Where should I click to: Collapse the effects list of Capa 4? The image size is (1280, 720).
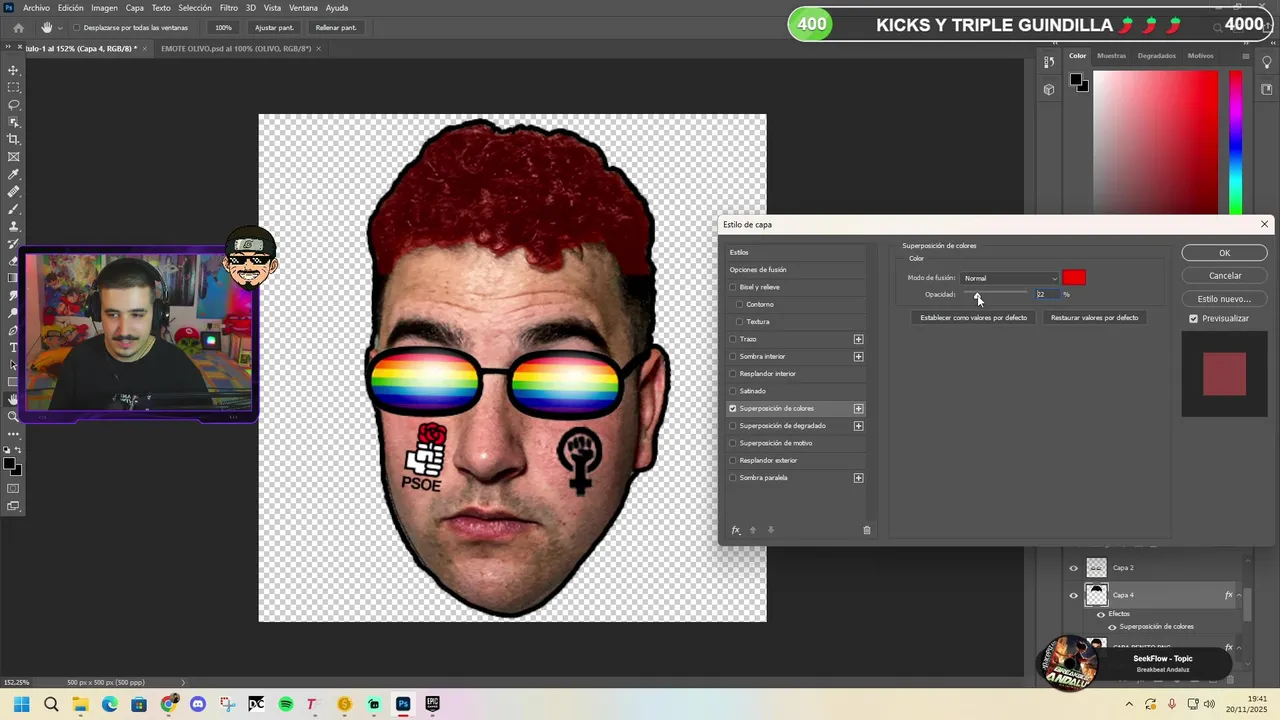(1240, 595)
